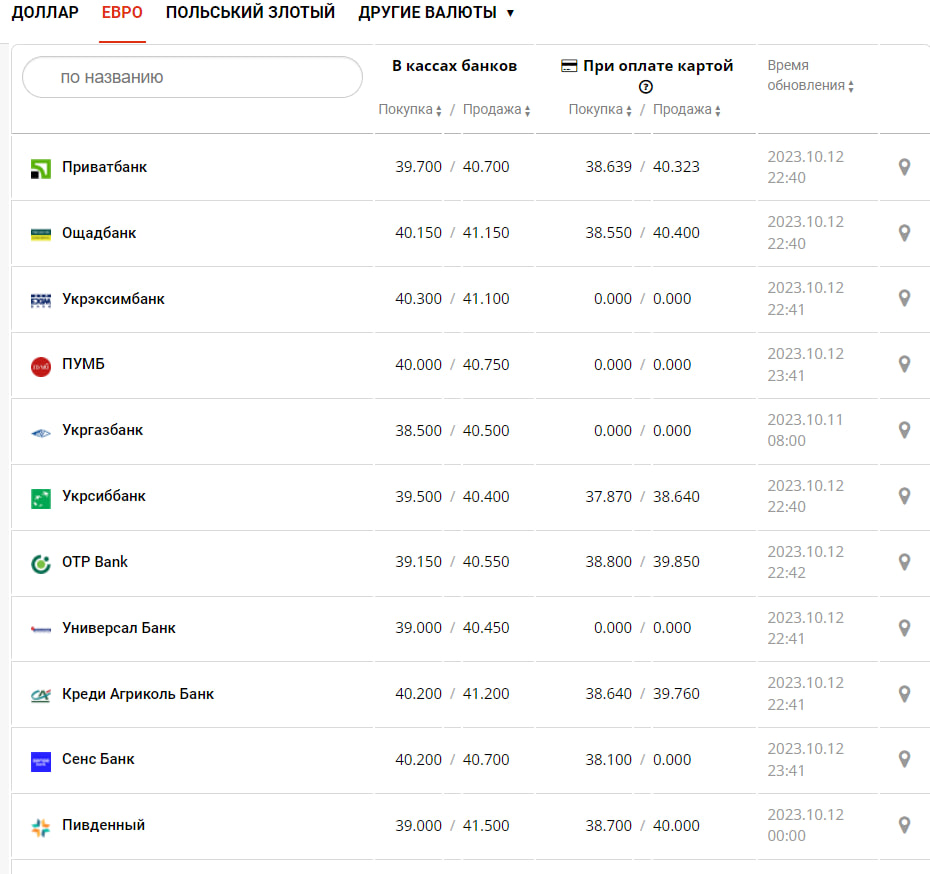930x874 pixels.
Task: Click the help question mark under card payment
Action: 646,87
